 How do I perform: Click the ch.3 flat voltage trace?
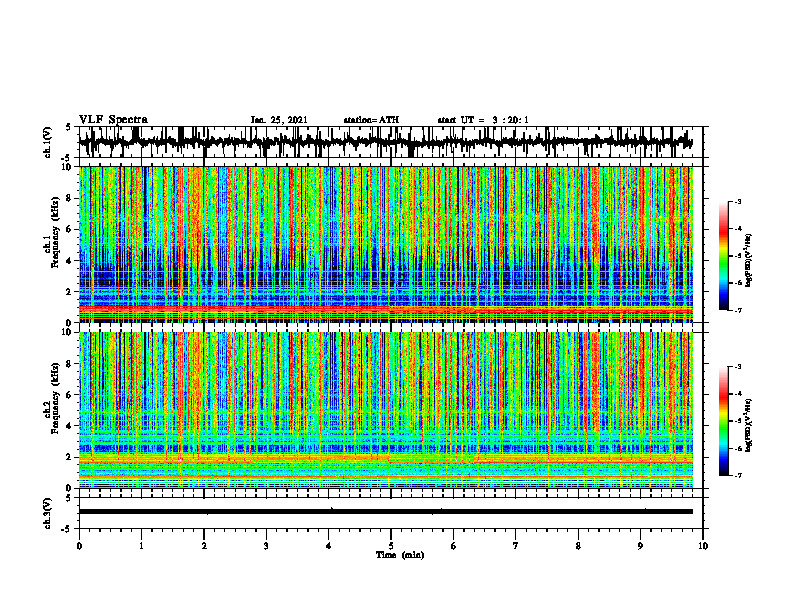point(385,512)
